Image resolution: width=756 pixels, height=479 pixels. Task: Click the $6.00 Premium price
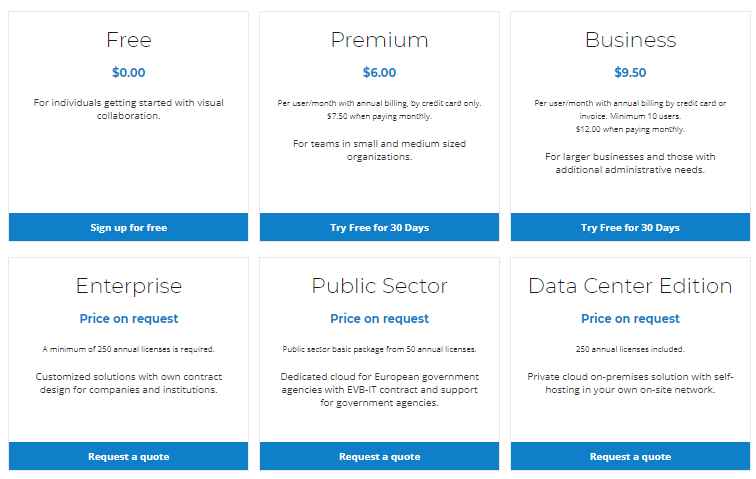tap(379, 72)
